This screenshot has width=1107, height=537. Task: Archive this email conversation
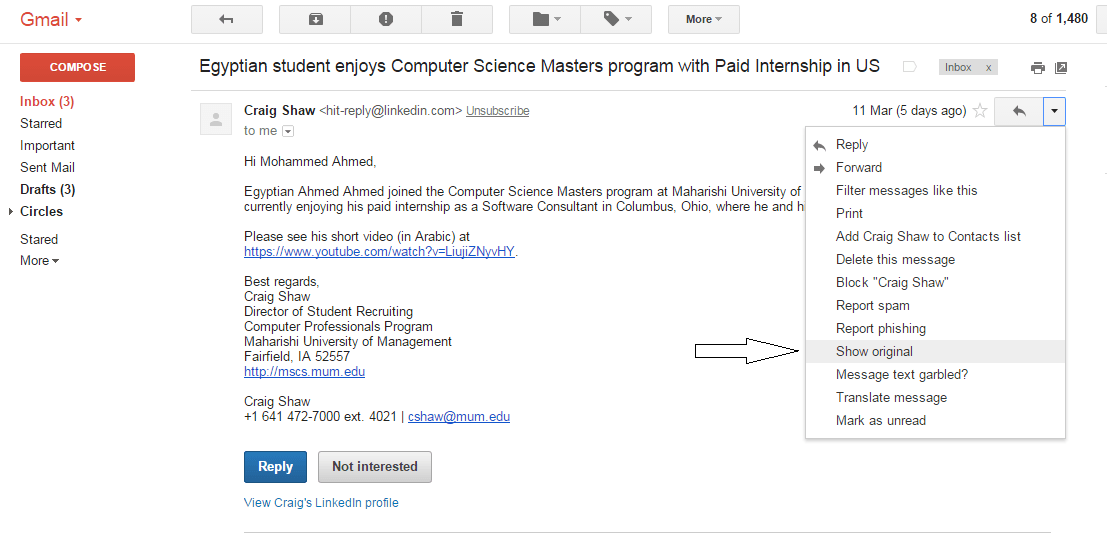pyautogui.click(x=315, y=19)
